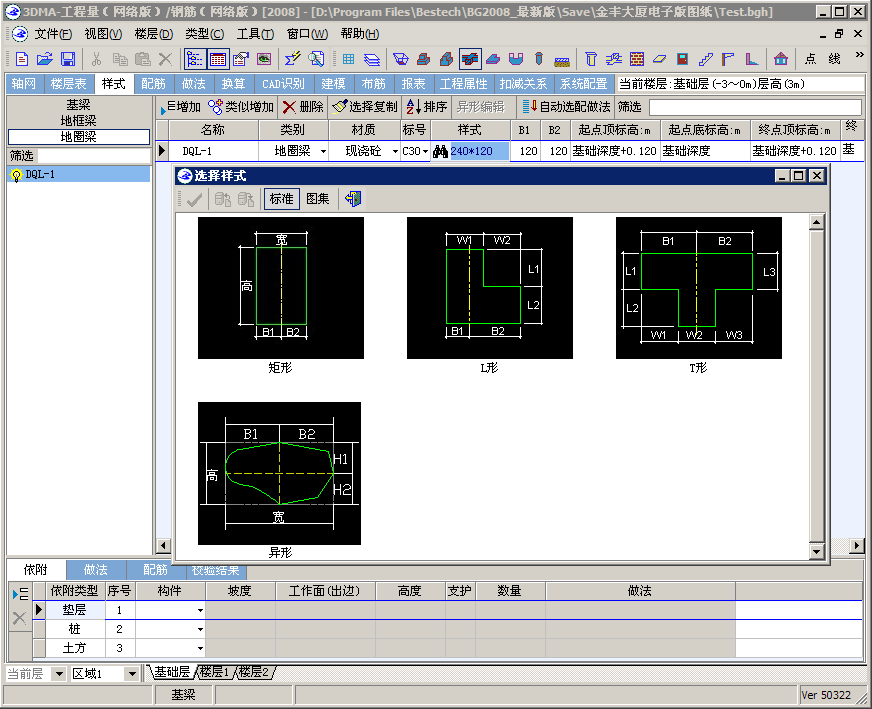Click the red brick wall icon
The height and width of the screenshot is (709, 872).
[637, 59]
